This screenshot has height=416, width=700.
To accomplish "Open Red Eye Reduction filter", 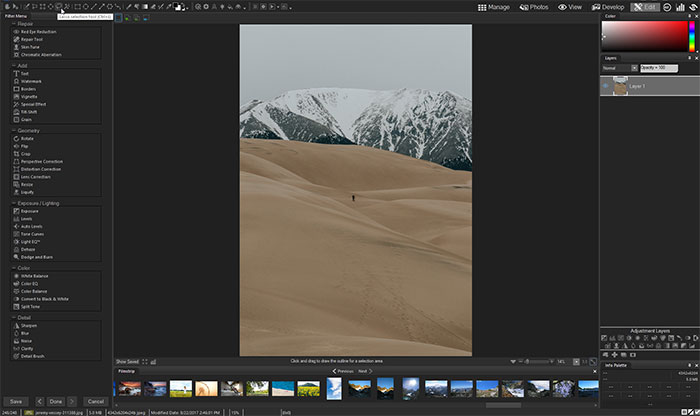I will [35, 32].
